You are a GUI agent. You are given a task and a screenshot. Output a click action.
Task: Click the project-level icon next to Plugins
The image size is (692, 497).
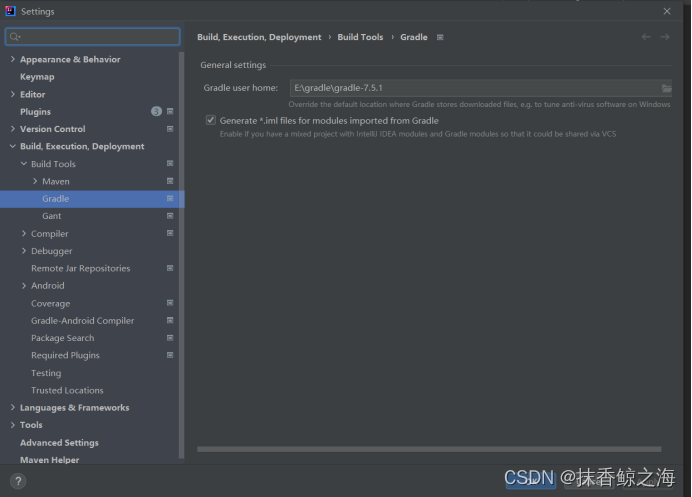click(x=170, y=111)
